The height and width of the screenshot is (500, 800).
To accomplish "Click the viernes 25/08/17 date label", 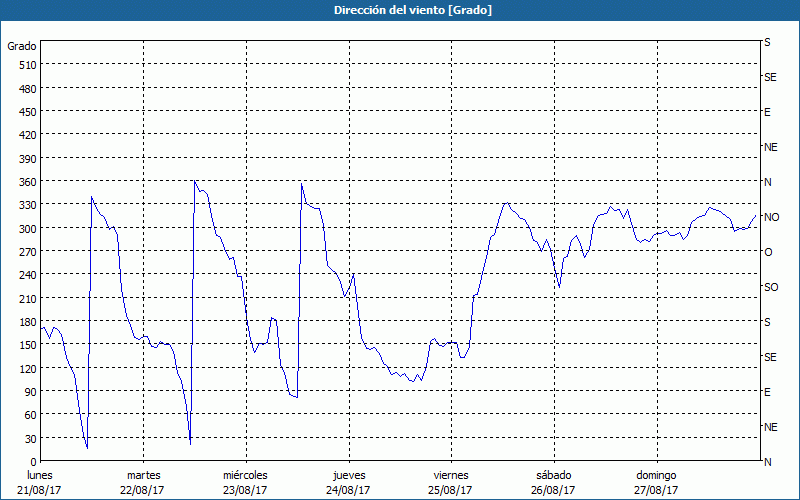I will [450, 482].
